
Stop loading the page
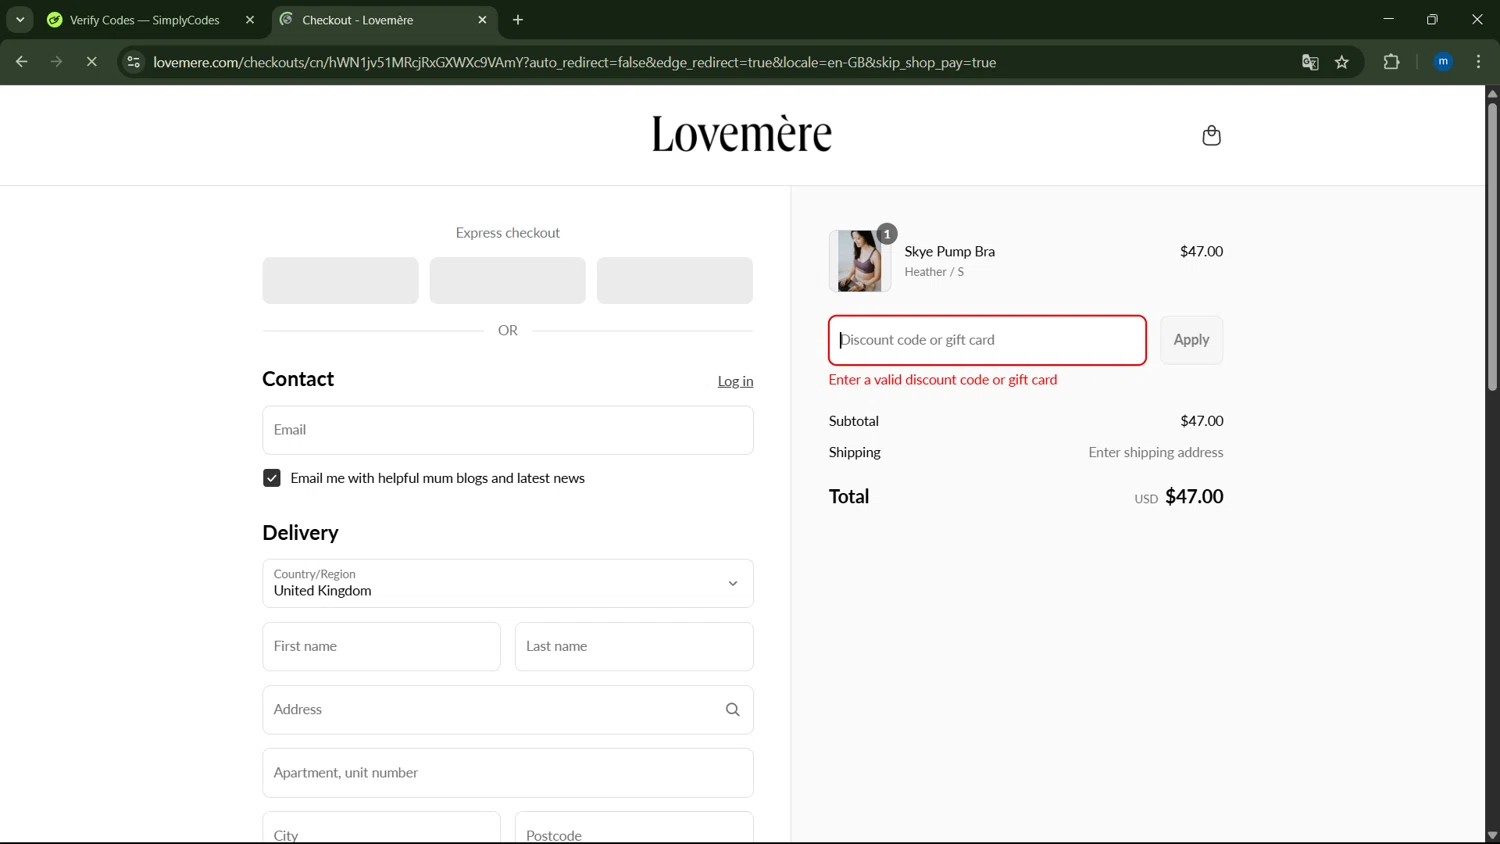point(91,62)
